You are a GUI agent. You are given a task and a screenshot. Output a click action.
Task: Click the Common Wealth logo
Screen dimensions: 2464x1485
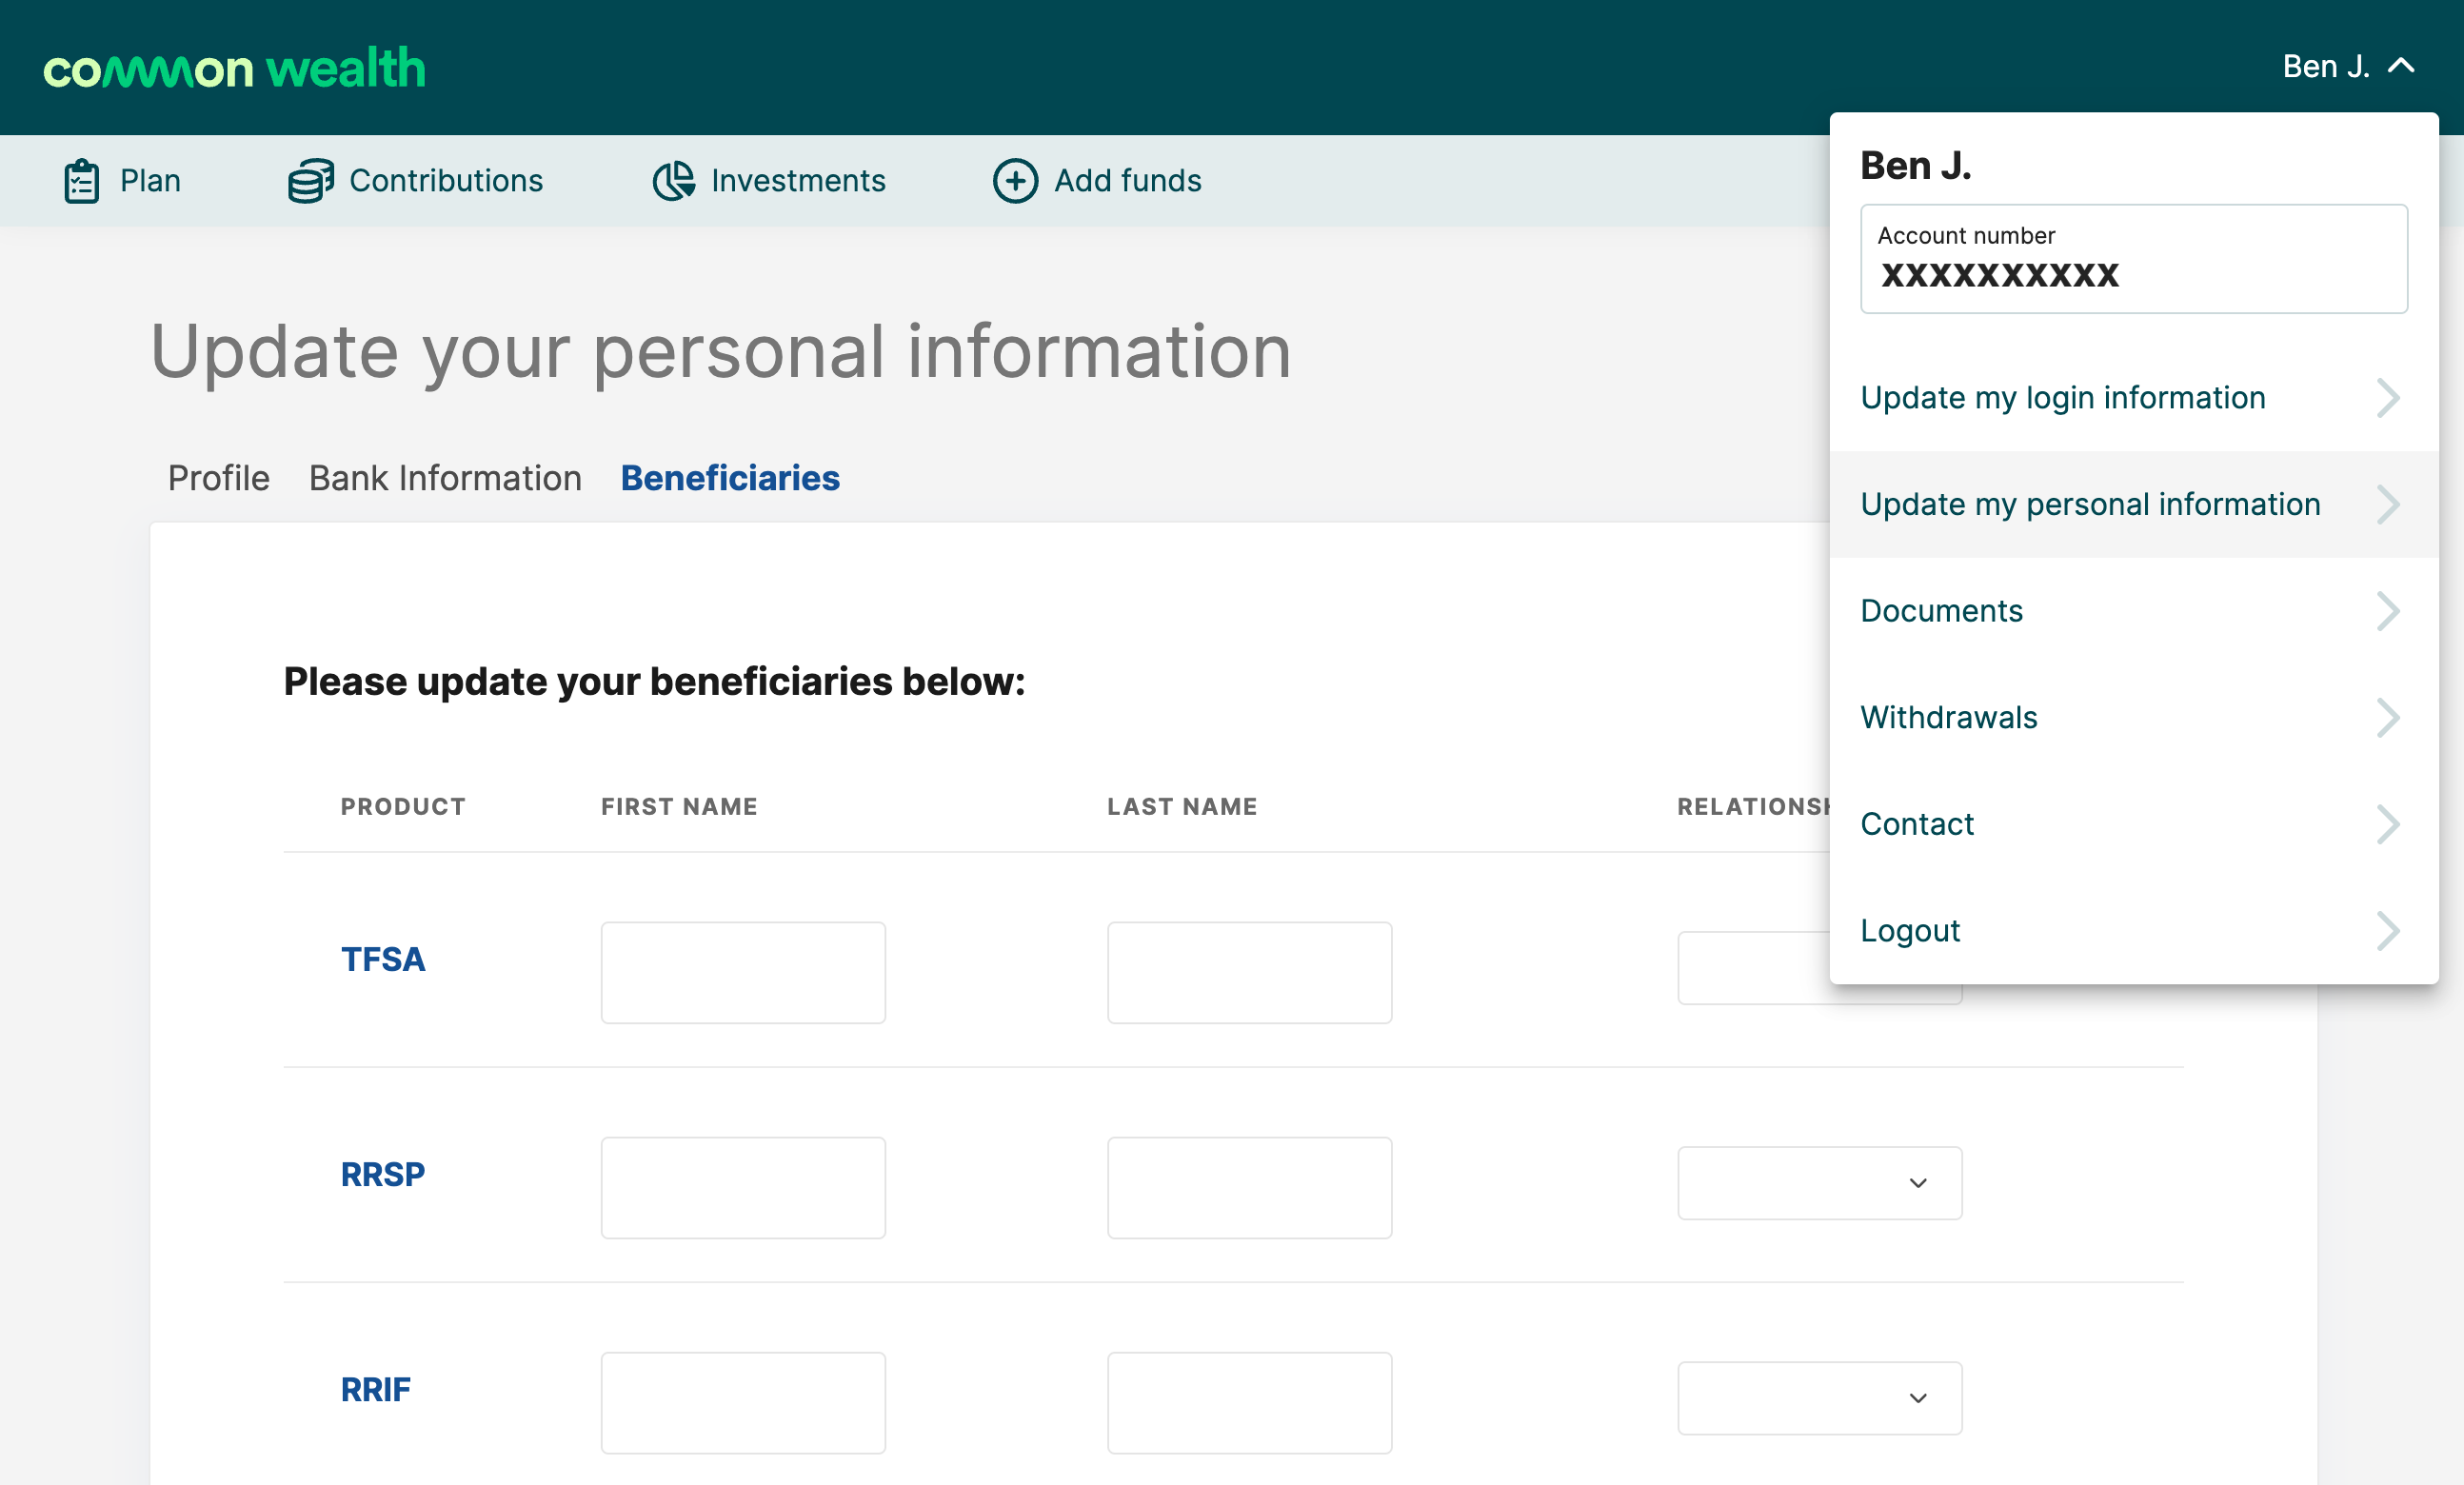point(234,68)
